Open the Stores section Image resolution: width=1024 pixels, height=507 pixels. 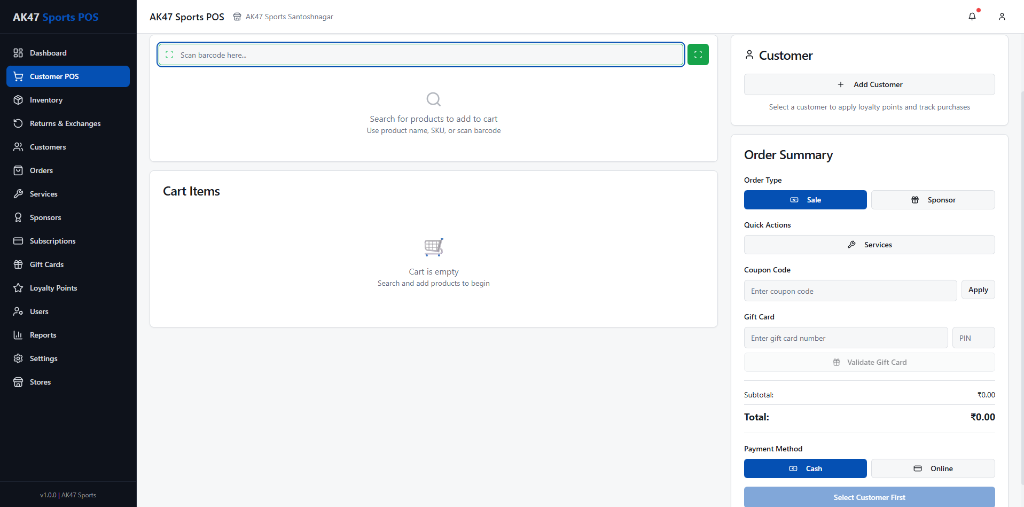[40, 382]
